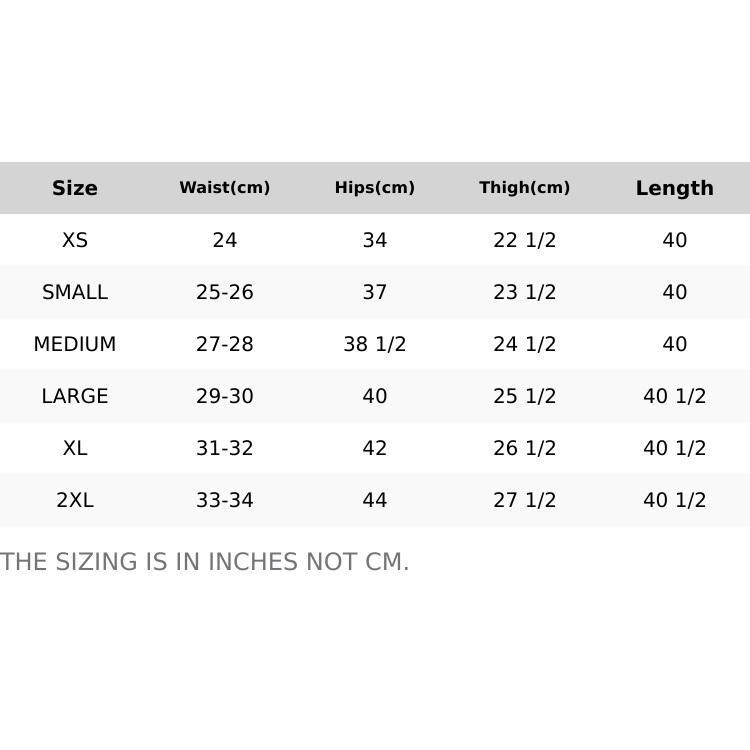Click the Size column header
The height and width of the screenshot is (750, 750).
(x=75, y=188)
